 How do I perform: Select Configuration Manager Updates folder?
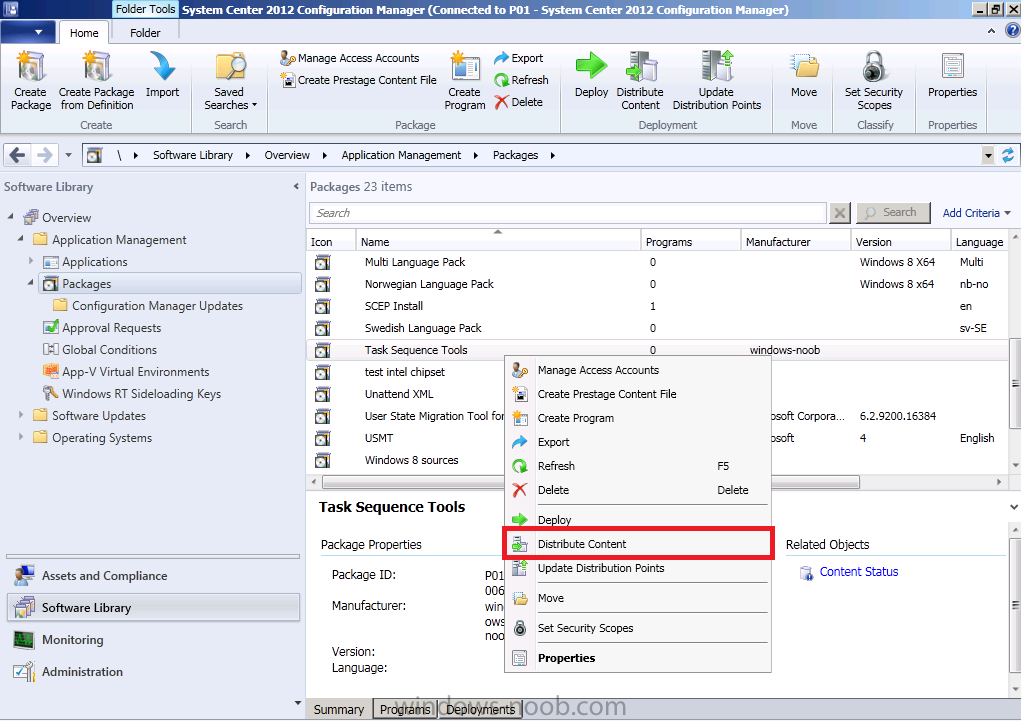[x=157, y=305]
